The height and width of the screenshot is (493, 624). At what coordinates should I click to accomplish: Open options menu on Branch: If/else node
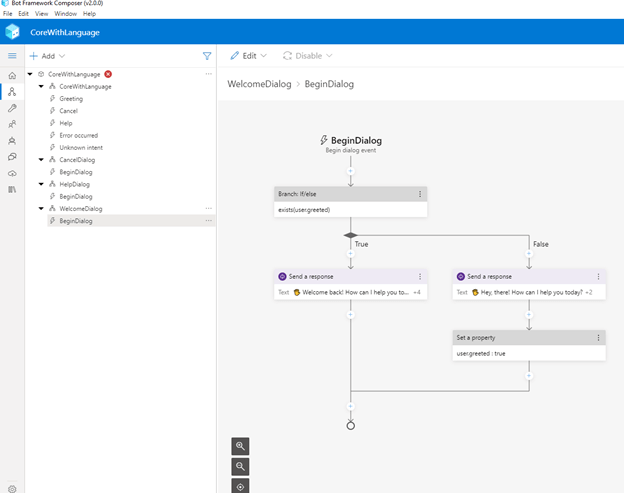click(420, 194)
